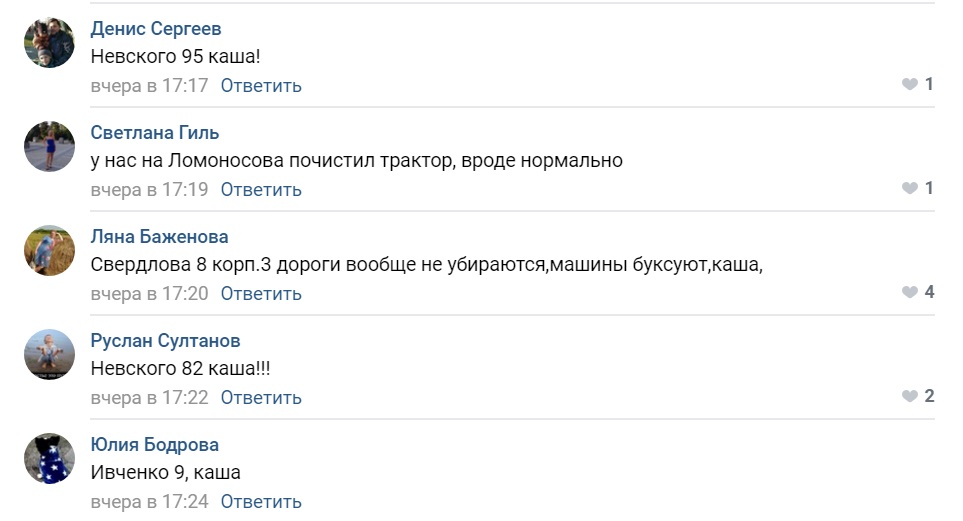Viewport: 963px width, 521px height.
Task: Reply to the Невского 82 comment
Action: pos(261,398)
